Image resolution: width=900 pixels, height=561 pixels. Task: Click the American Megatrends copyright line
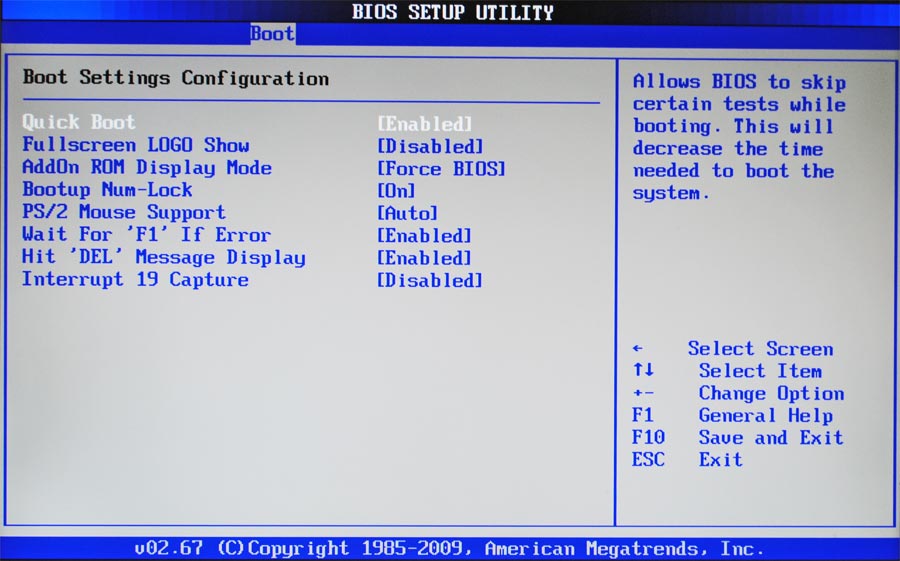(449, 548)
